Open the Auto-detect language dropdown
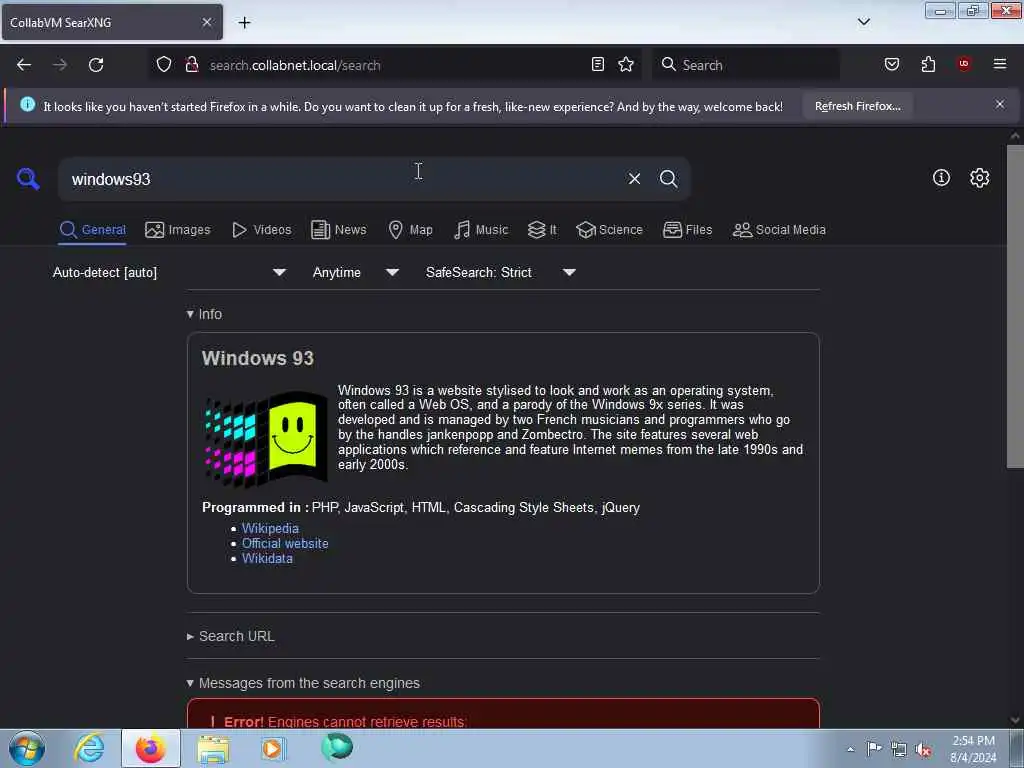The height and width of the screenshot is (768, 1024). pyautogui.click(x=169, y=272)
